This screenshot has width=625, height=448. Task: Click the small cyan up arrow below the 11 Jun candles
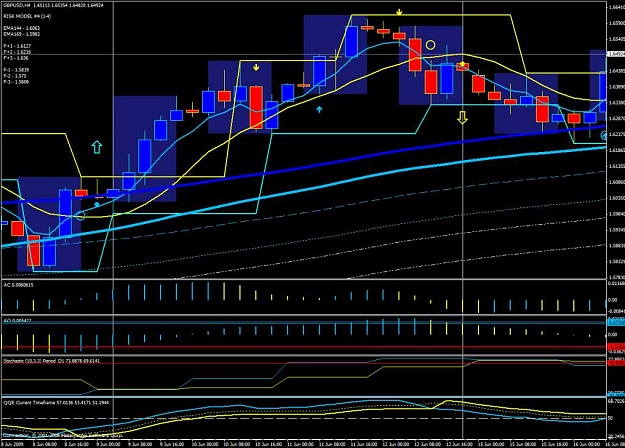319,109
